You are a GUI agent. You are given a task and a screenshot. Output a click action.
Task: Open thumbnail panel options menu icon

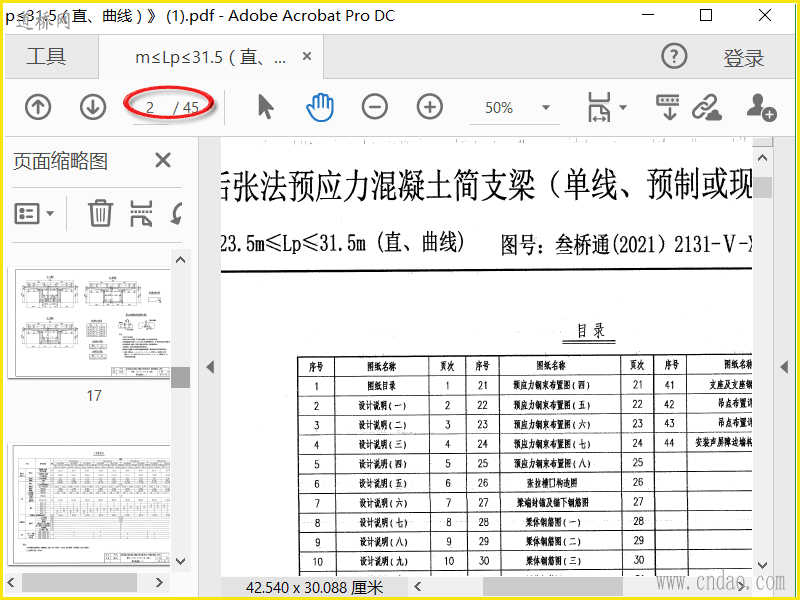pyautogui.click(x=33, y=213)
